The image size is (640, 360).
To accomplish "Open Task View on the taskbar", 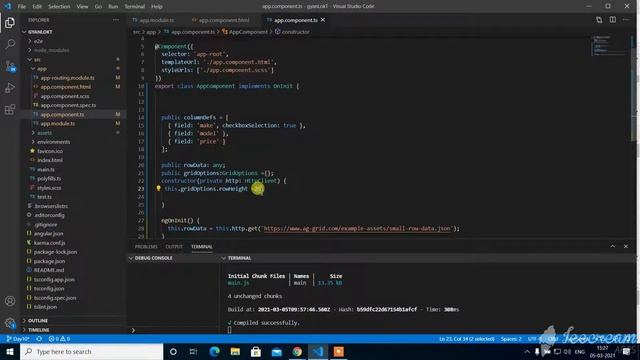I will (193, 351).
